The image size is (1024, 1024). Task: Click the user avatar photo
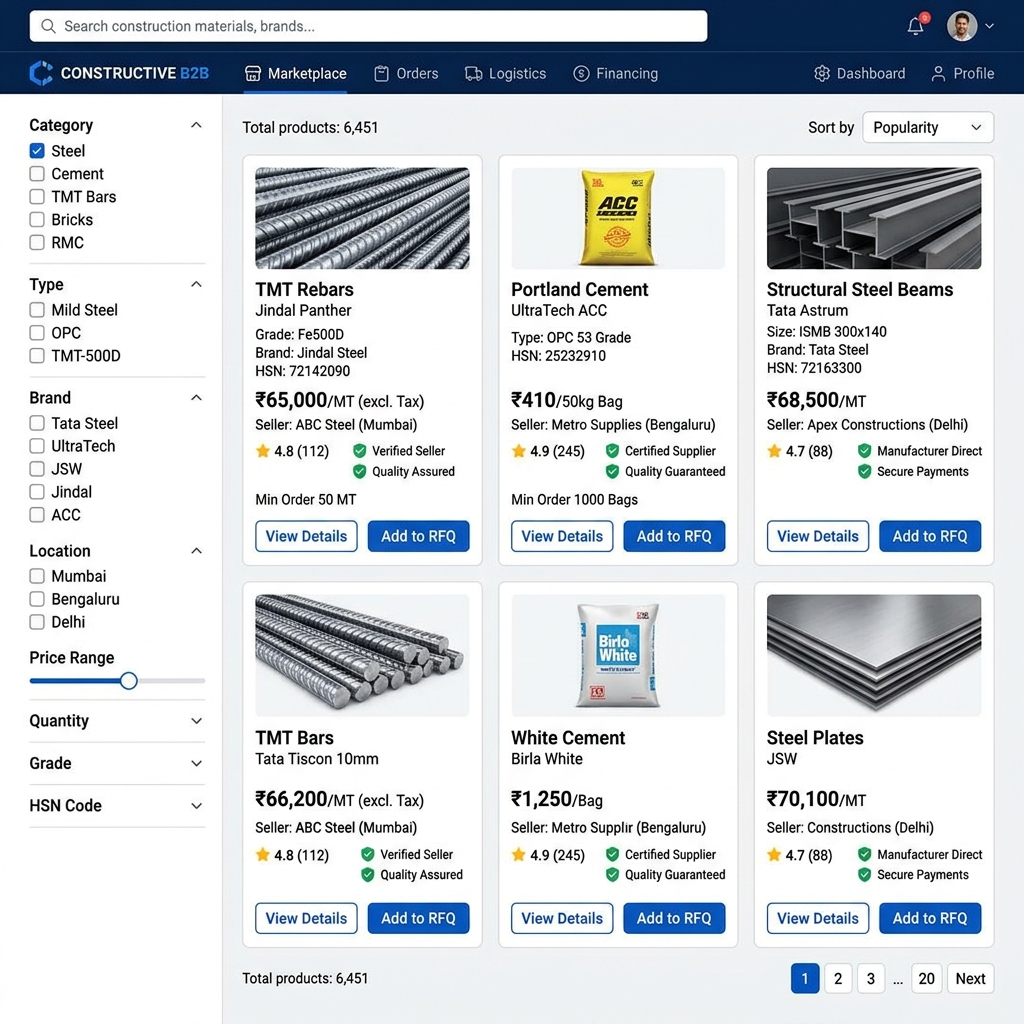pos(962,26)
